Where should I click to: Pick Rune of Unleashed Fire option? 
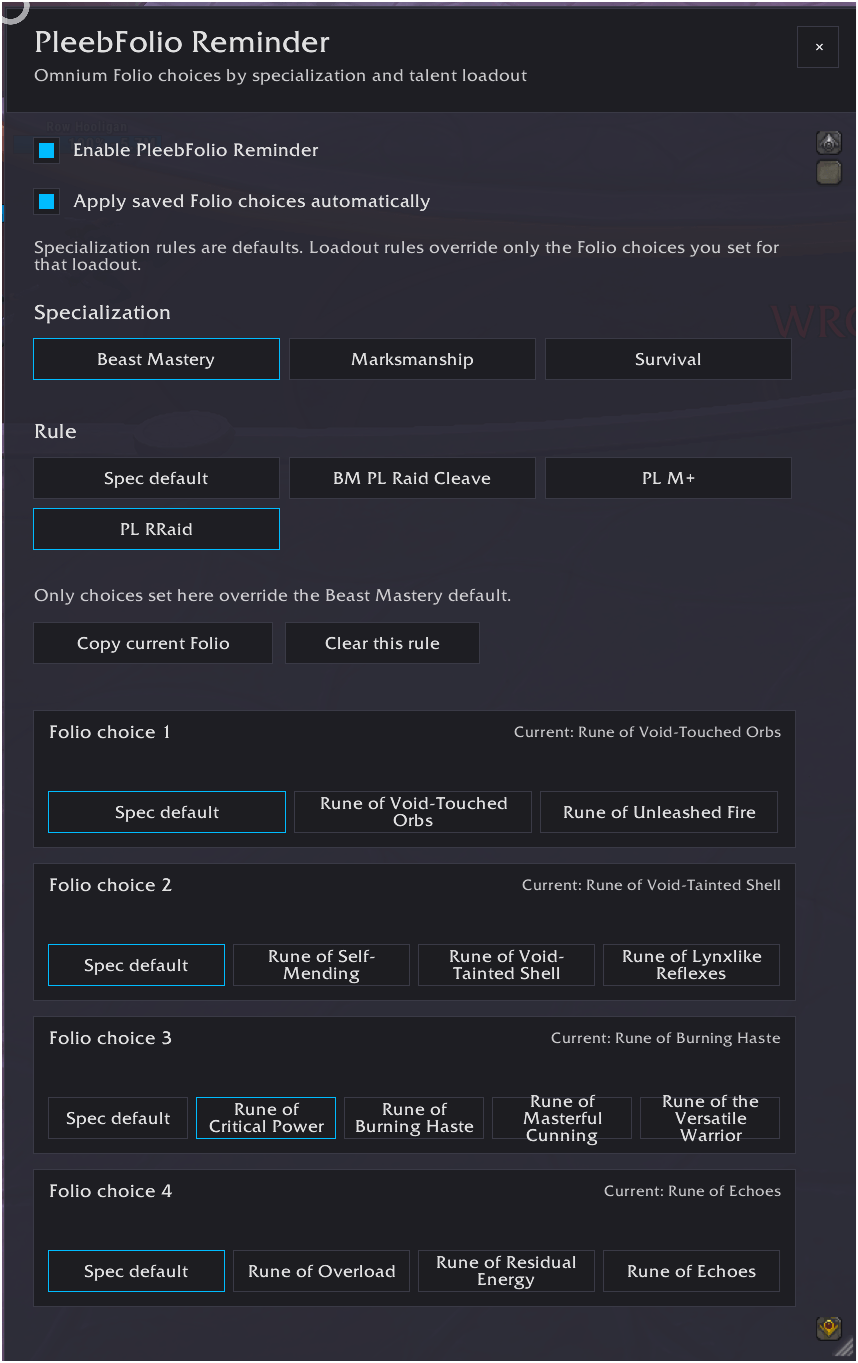(x=659, y=812)
